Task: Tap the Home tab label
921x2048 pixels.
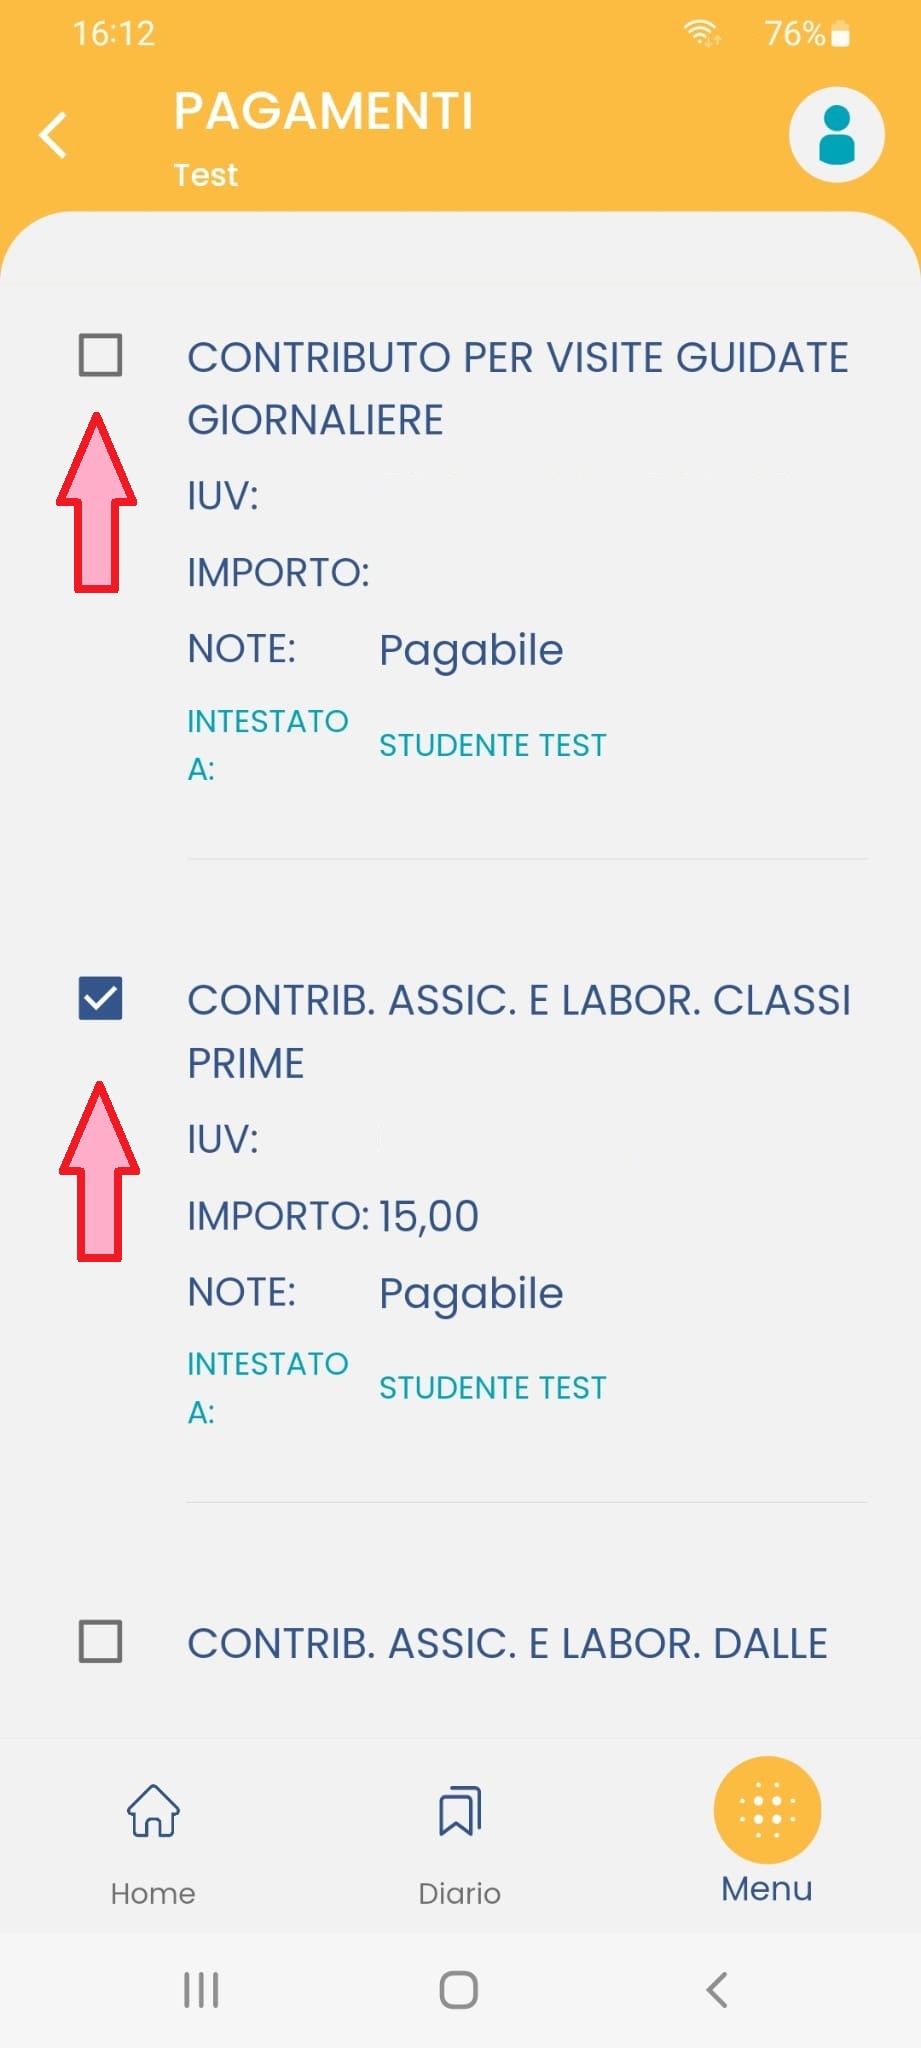Action: pos(153,1893)
